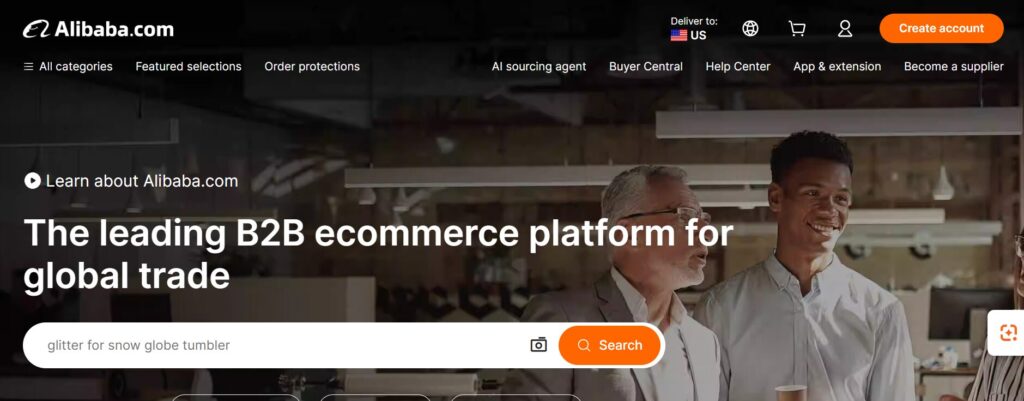Click the orange Create account button
The height and width of the screenshot is (401, 1024).
(941, 29)
